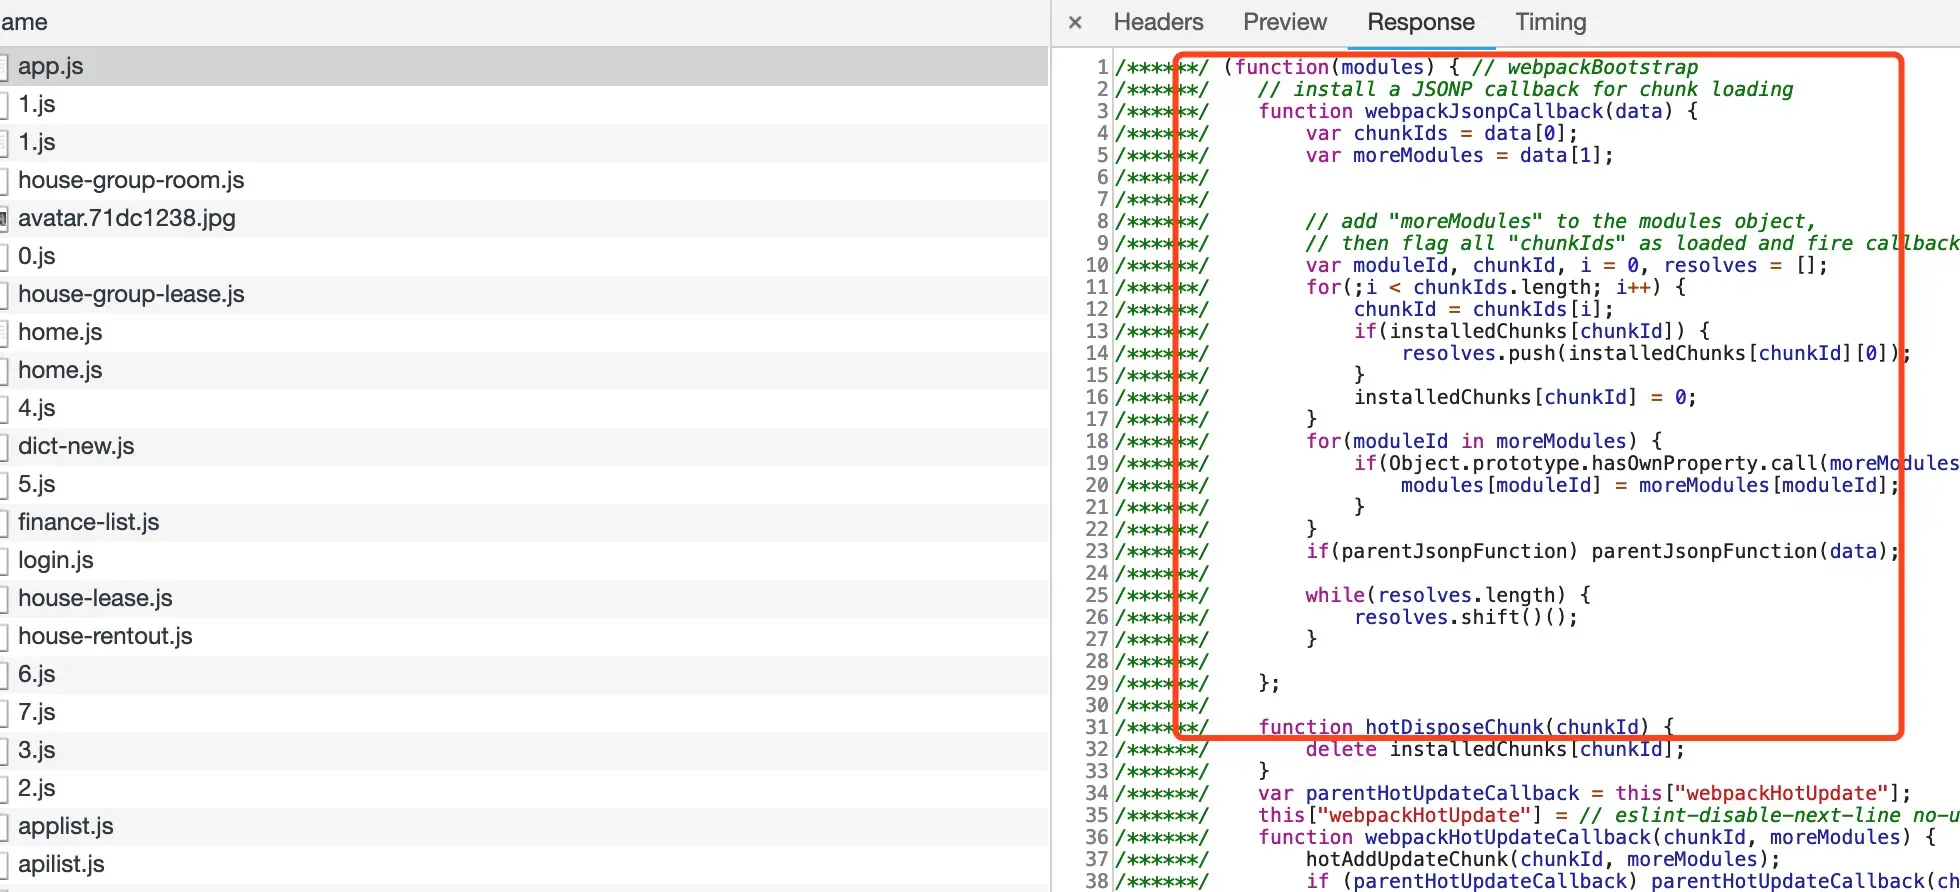Click the 'for(moduleId in moreModules)' line
The width and height of the screenshot is (1960, 892).
tap(1483, 441)
